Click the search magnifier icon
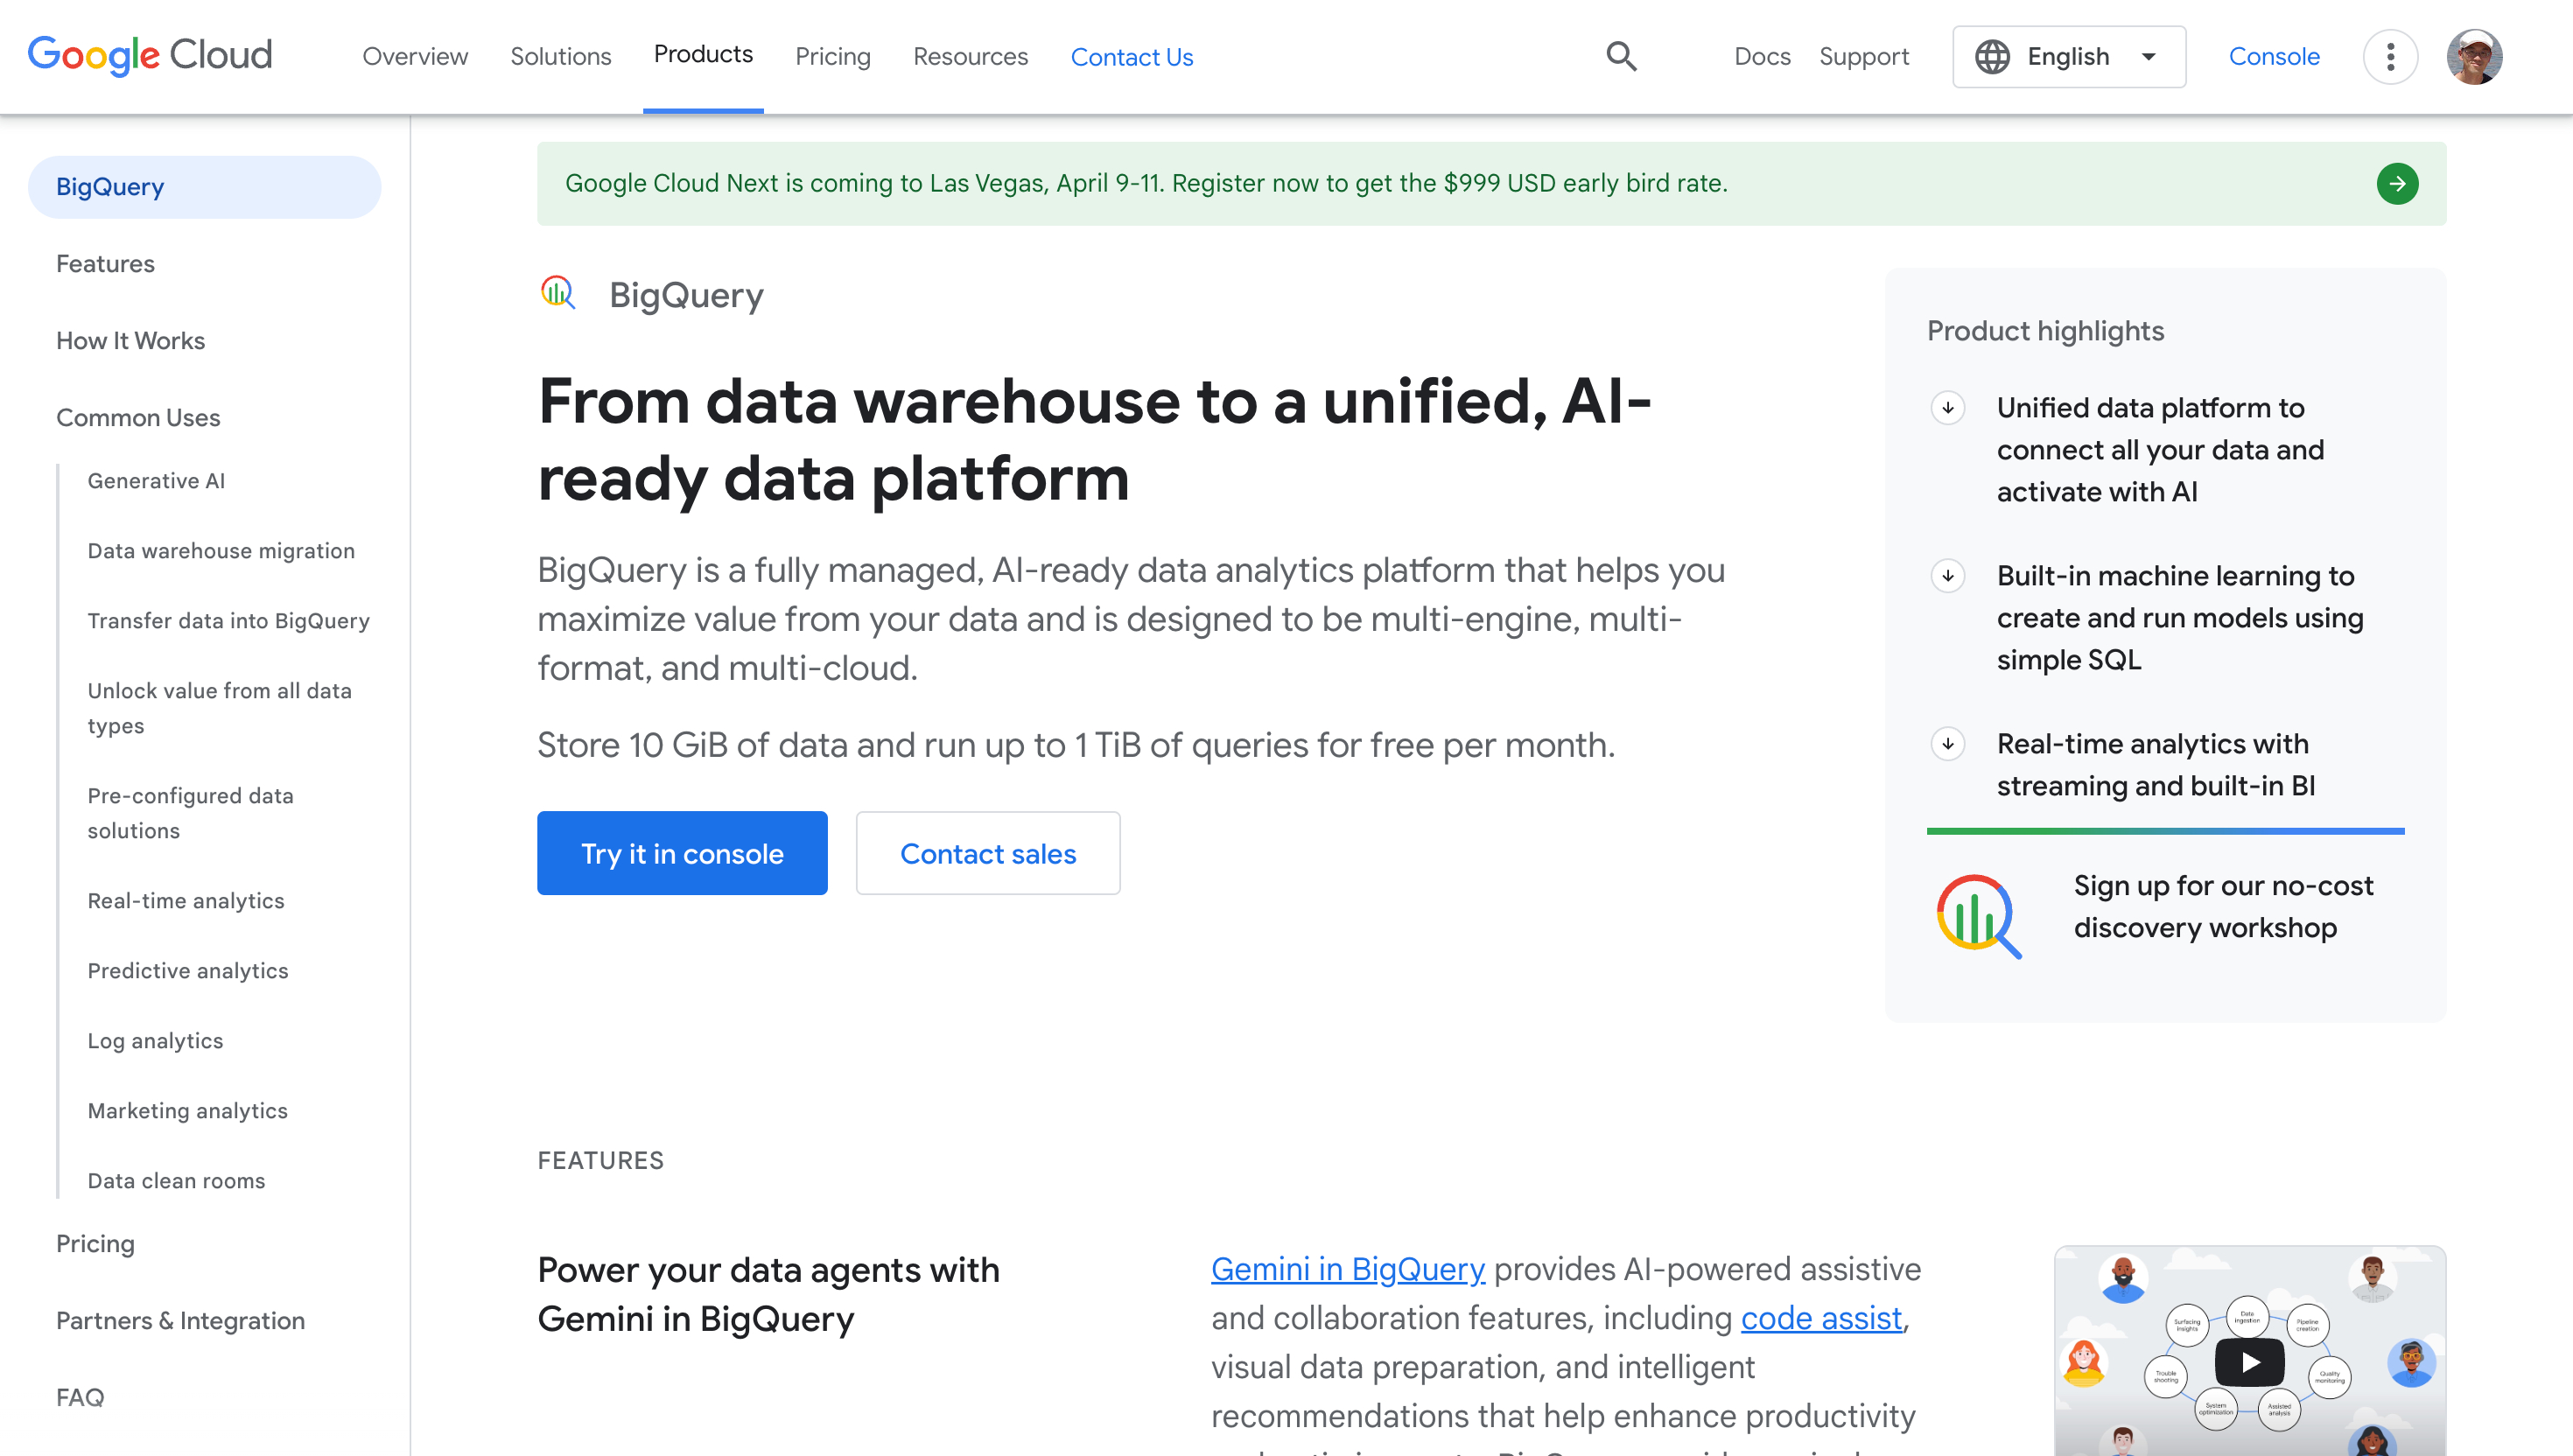The height and width of the screenshot is (1456, 2573). tap(1621, 56)
